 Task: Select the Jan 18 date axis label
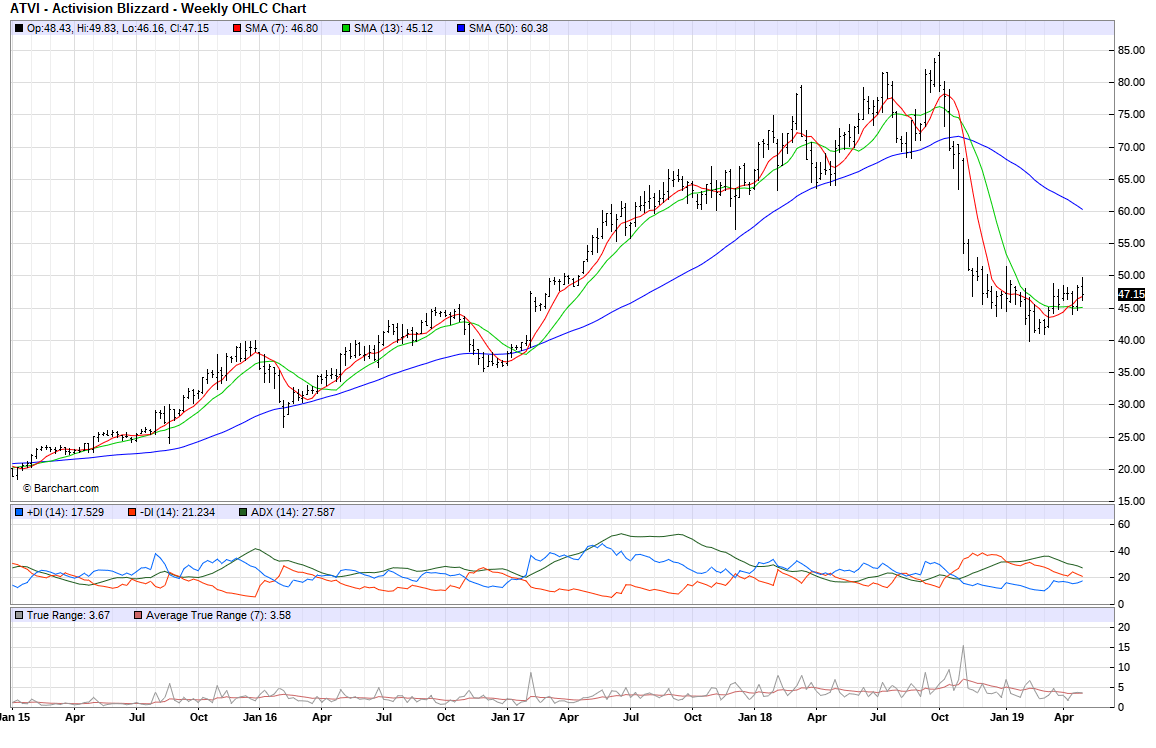755,717
